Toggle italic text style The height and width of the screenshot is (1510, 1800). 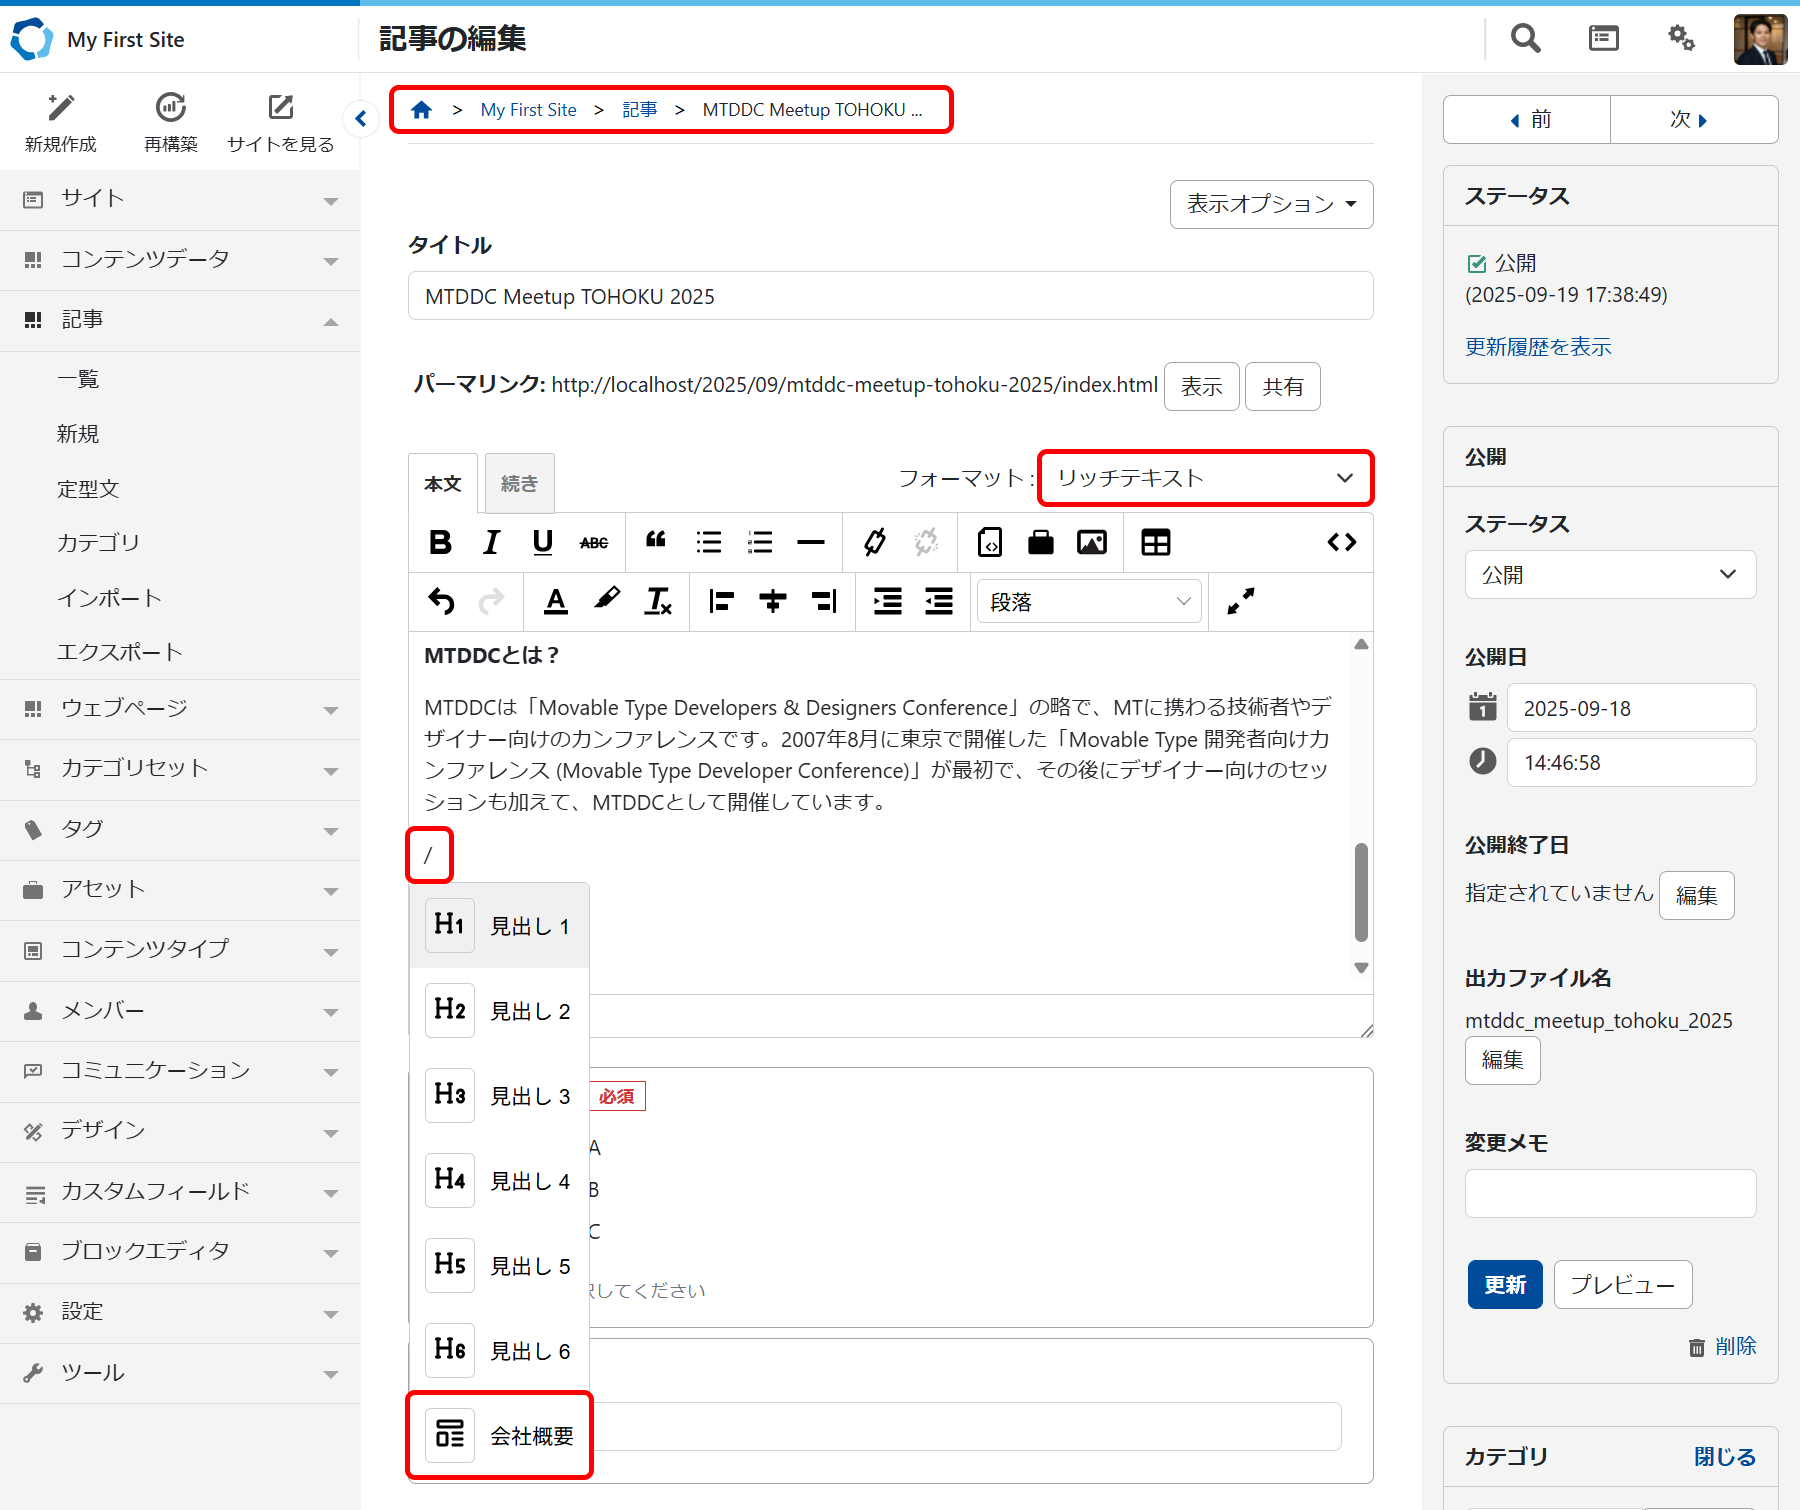[x=491, y=542]
